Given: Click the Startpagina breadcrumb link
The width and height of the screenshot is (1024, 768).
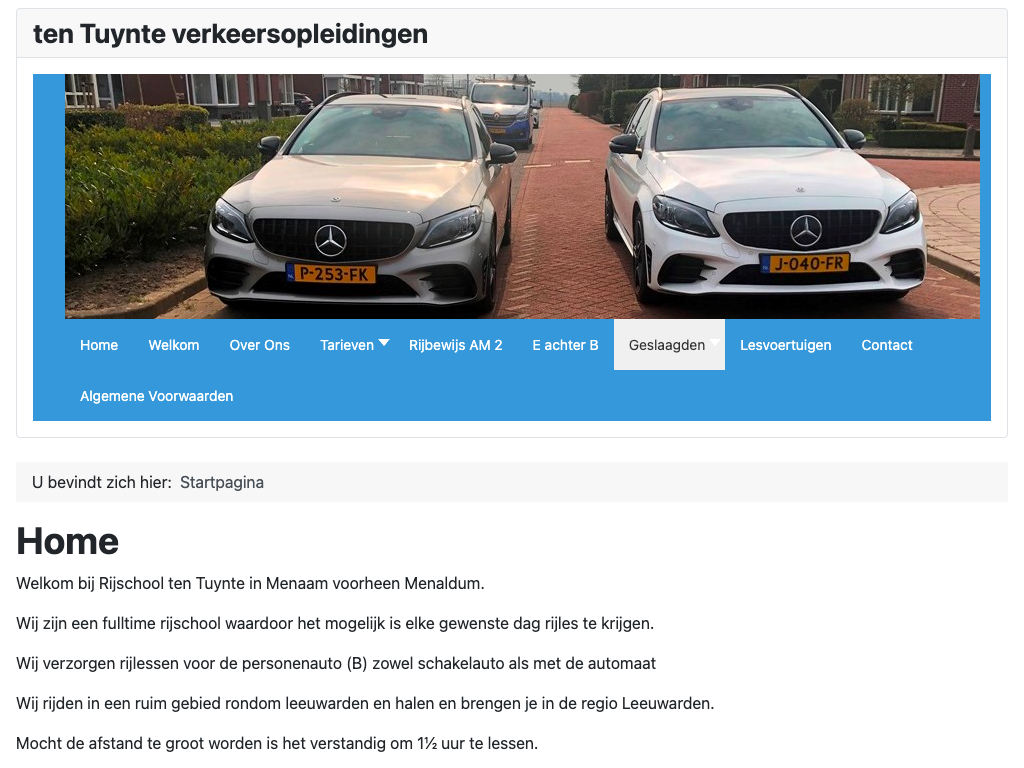Looking at the screenshot, I should pos(222,483).
